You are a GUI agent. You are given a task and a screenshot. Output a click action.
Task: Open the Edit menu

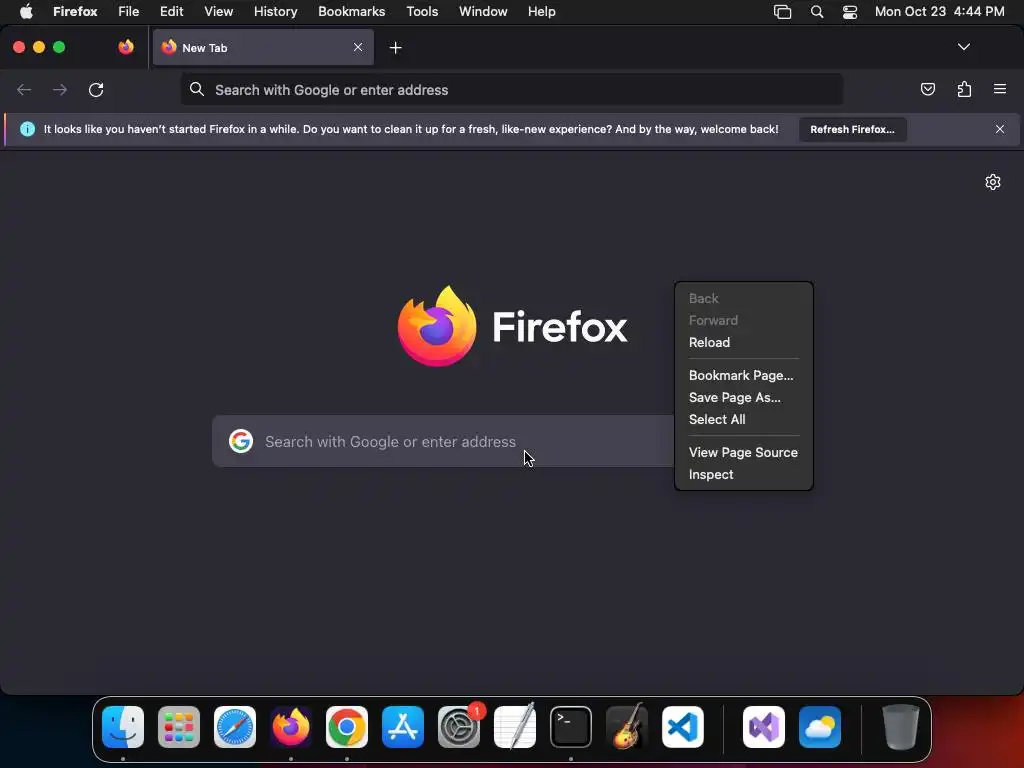coord(172,12)
